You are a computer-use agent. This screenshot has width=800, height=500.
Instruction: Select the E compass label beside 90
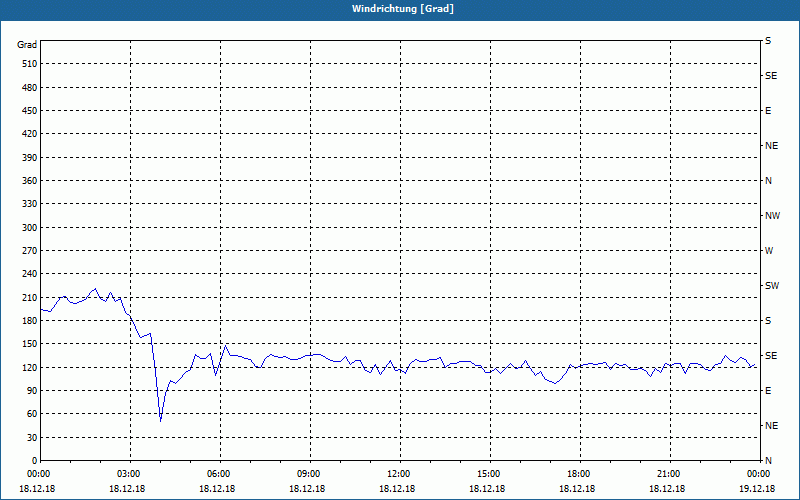[768, 391]
